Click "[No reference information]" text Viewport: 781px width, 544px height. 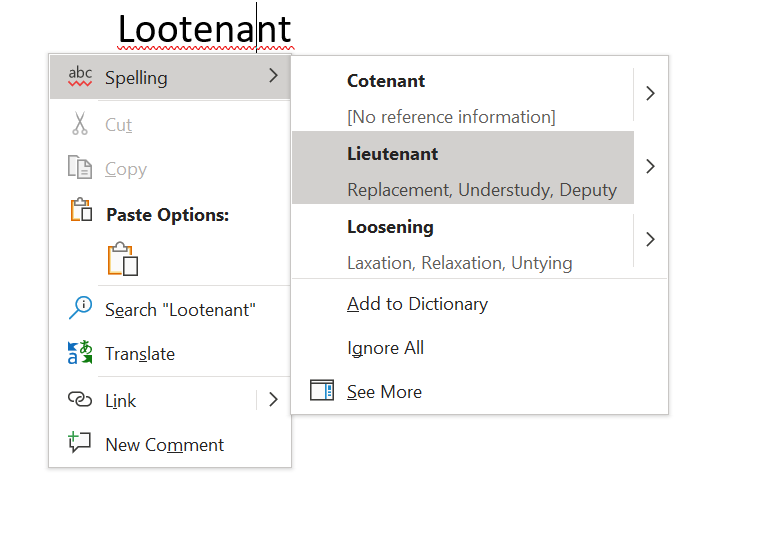pyautogui.click(x=451, y=117)
